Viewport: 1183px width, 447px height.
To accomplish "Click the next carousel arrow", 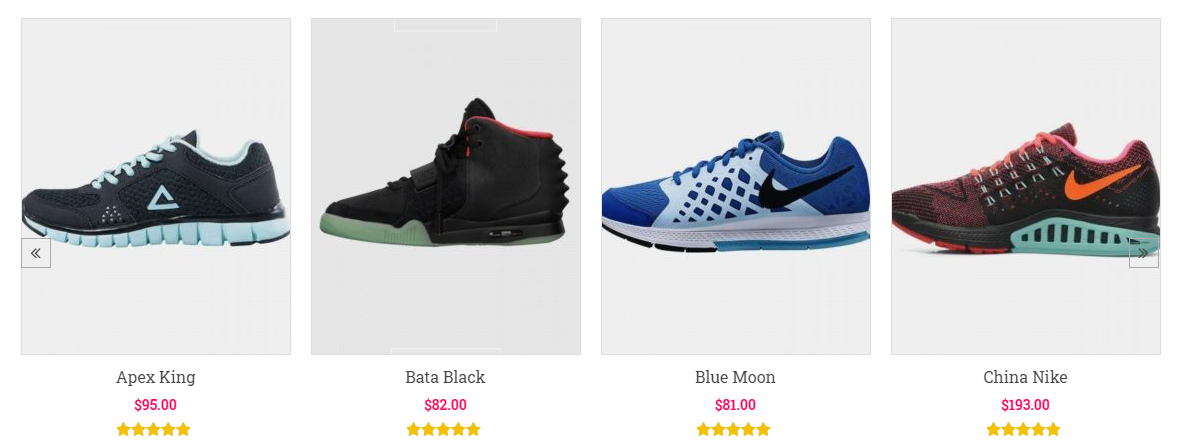I will (1144, 253).
